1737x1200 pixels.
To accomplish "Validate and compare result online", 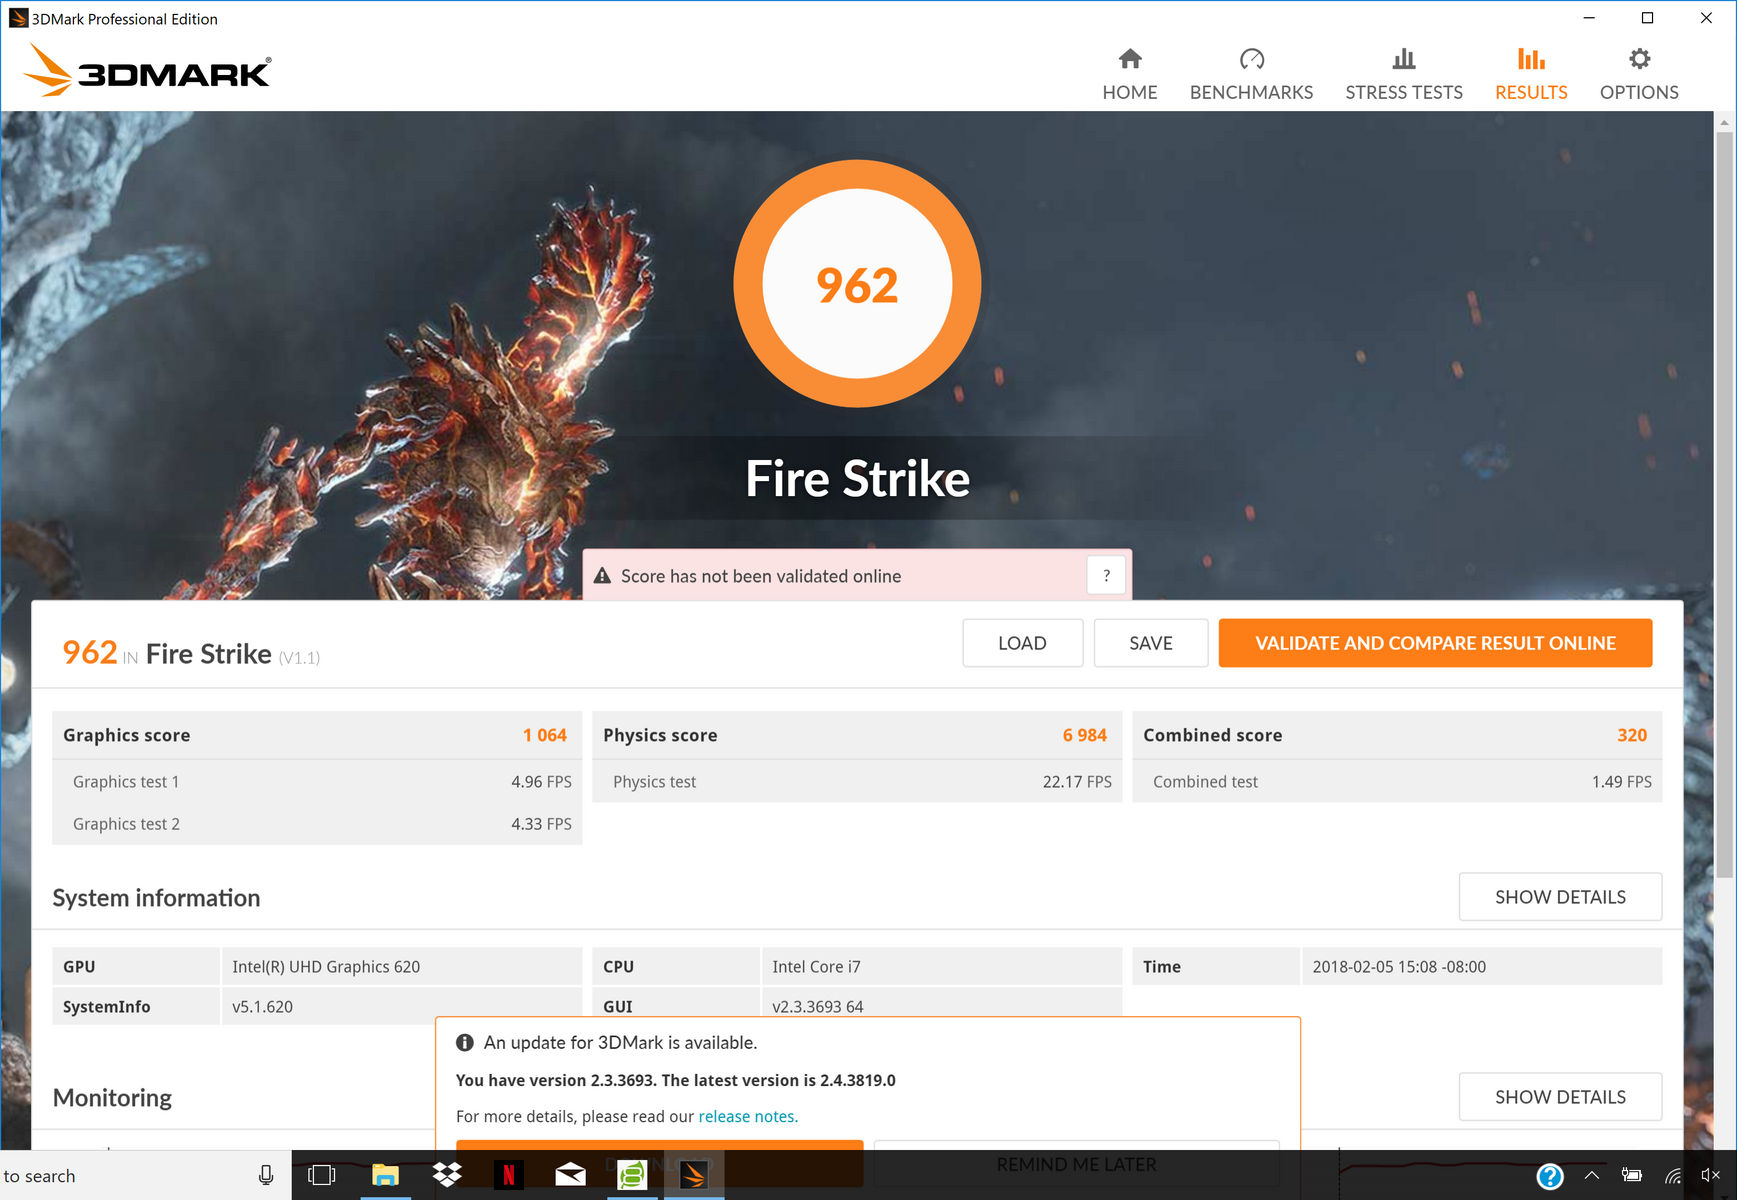I will coord(1435,643).
